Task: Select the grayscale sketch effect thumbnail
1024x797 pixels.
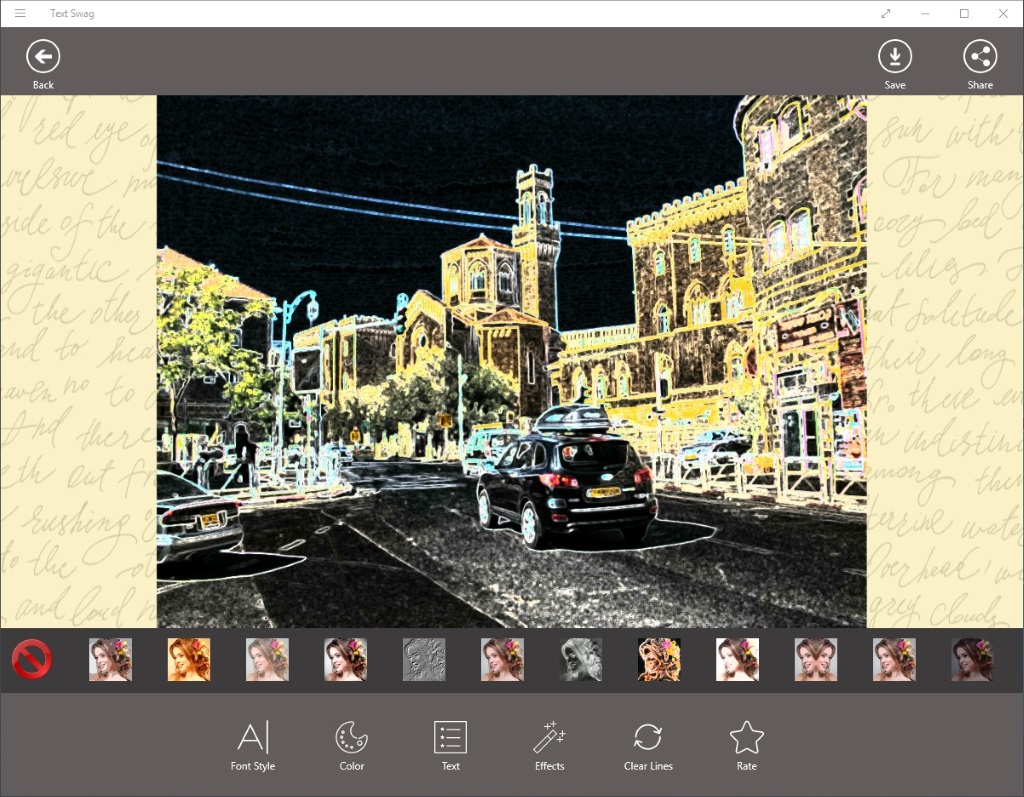Action: tap(581, 660)
